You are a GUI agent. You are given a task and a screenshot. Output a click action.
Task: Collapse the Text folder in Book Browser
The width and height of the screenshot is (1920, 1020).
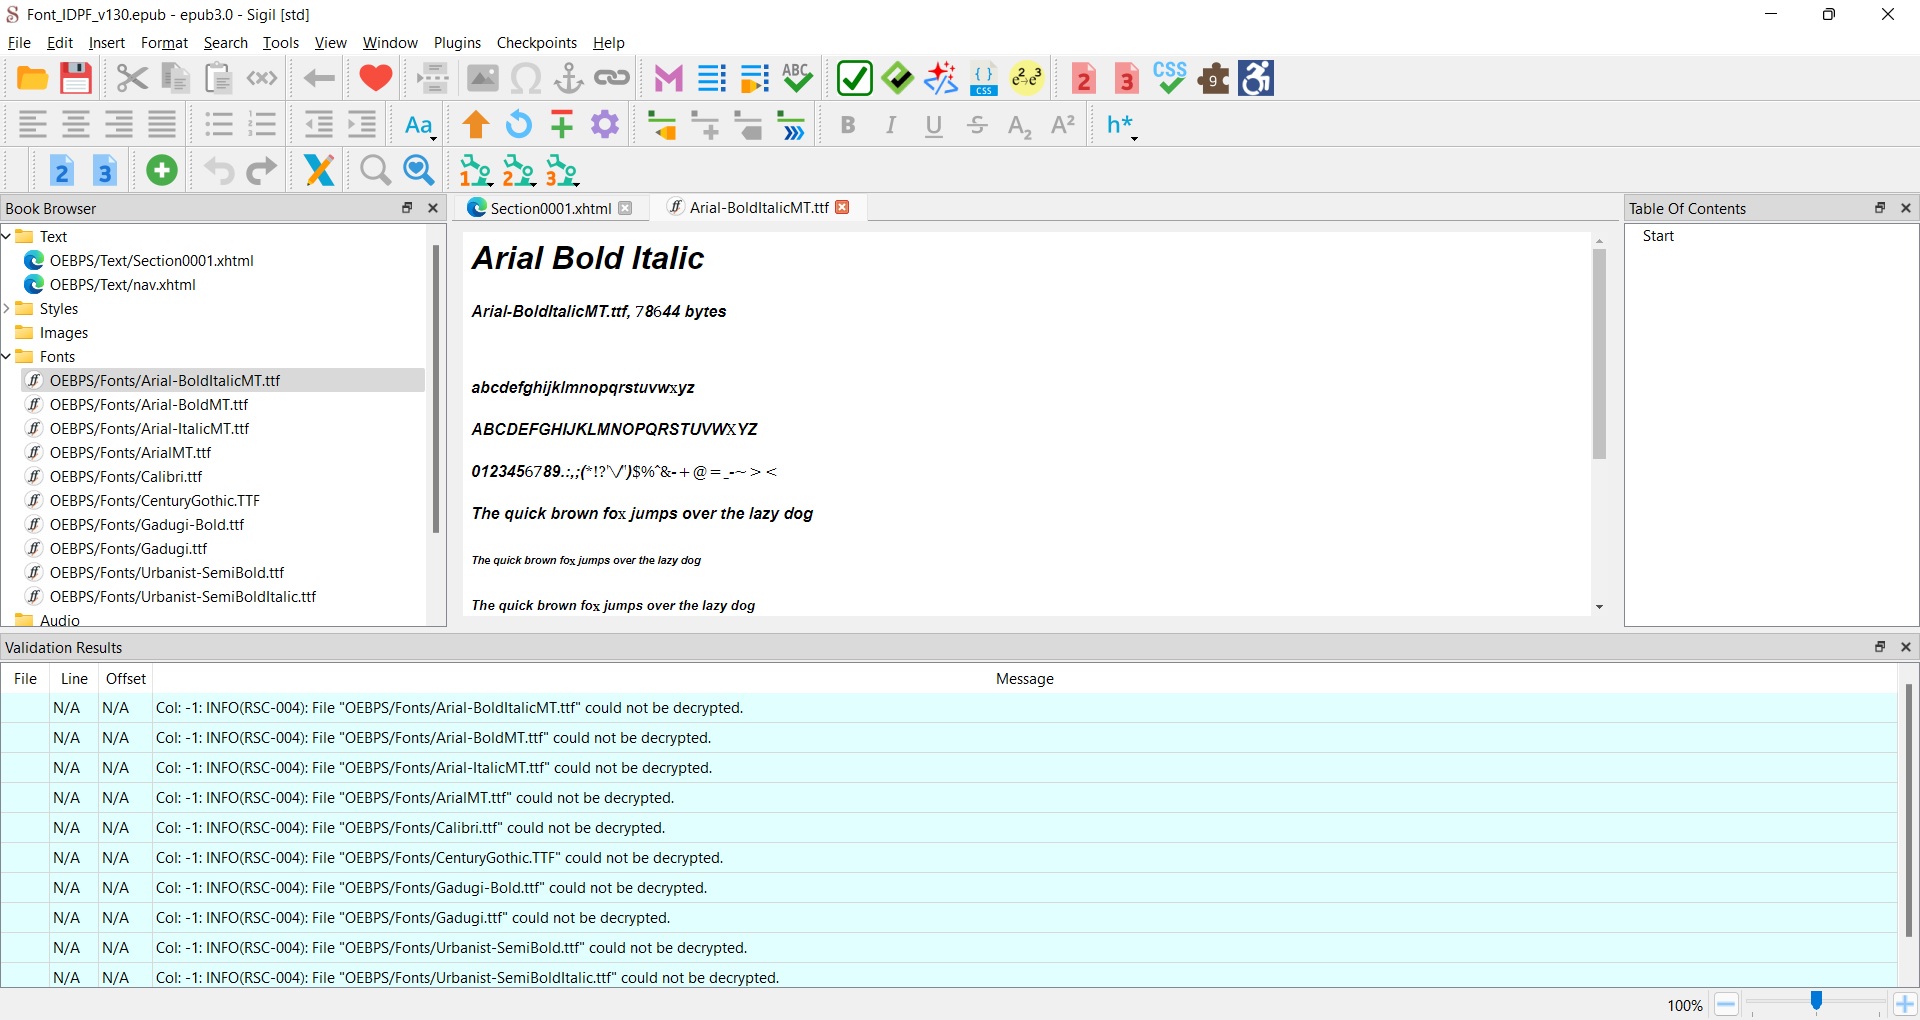click(x=7, y=237)
